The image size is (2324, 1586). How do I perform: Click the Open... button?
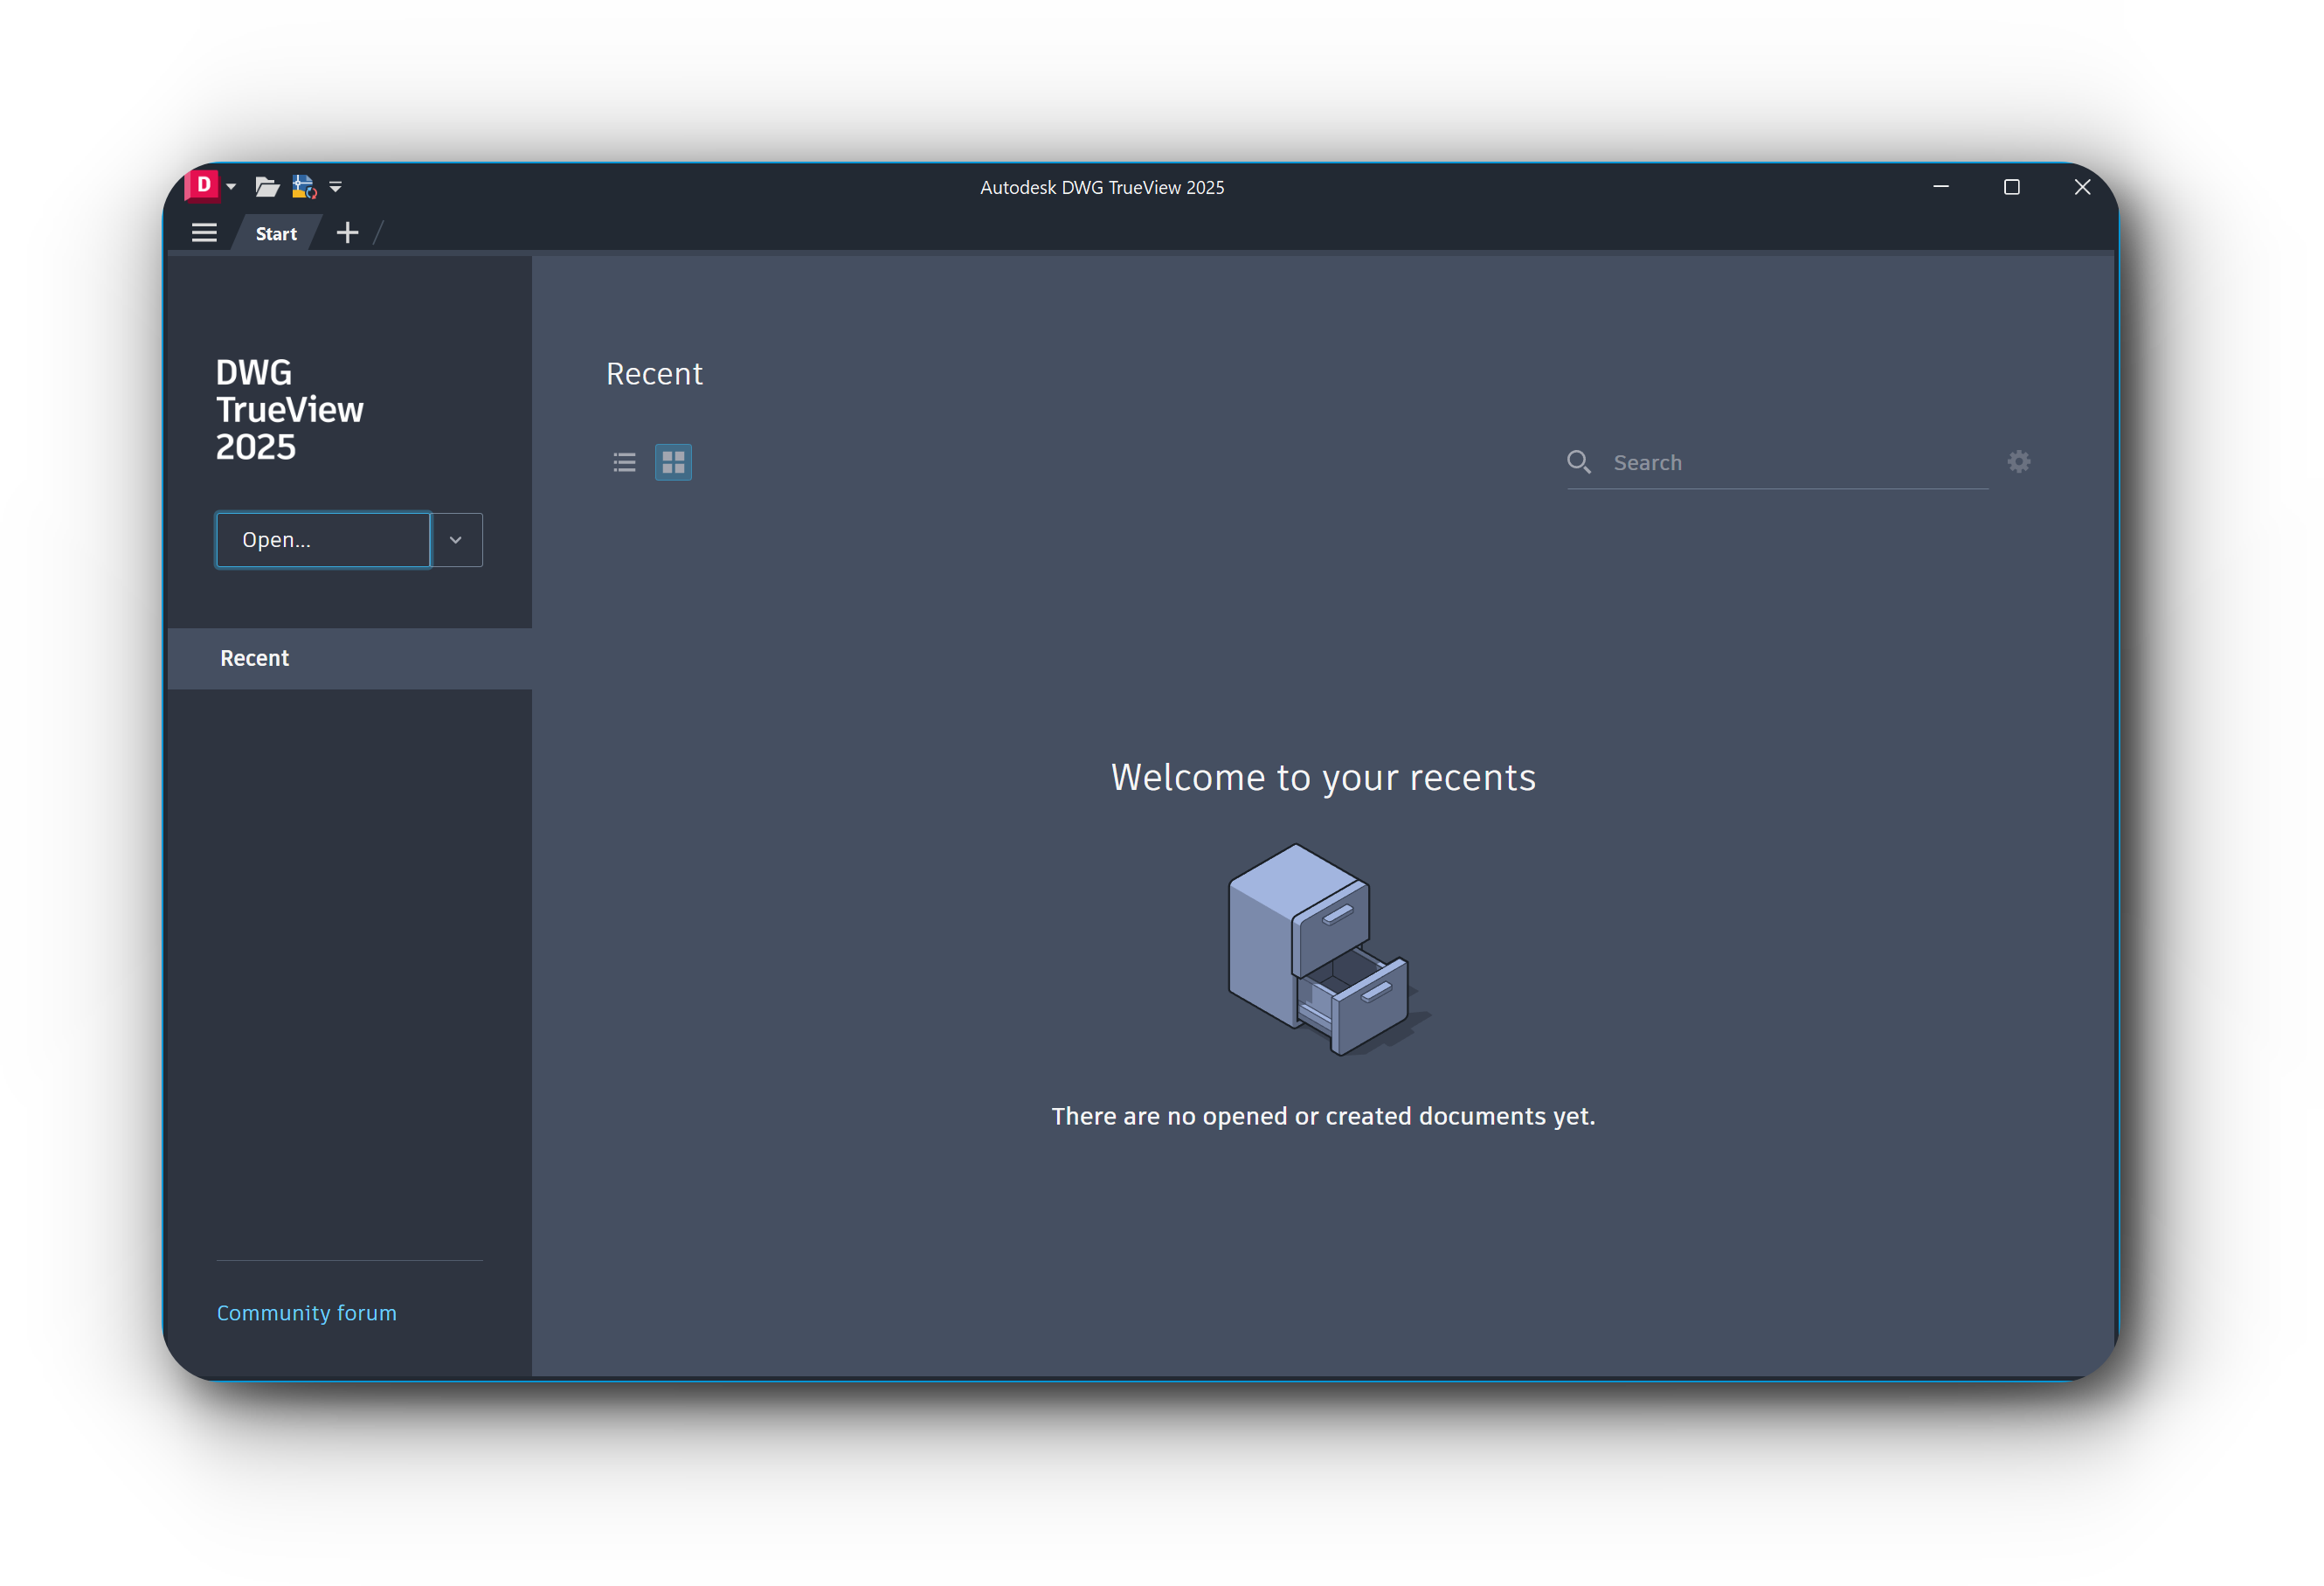click(323, 540)
